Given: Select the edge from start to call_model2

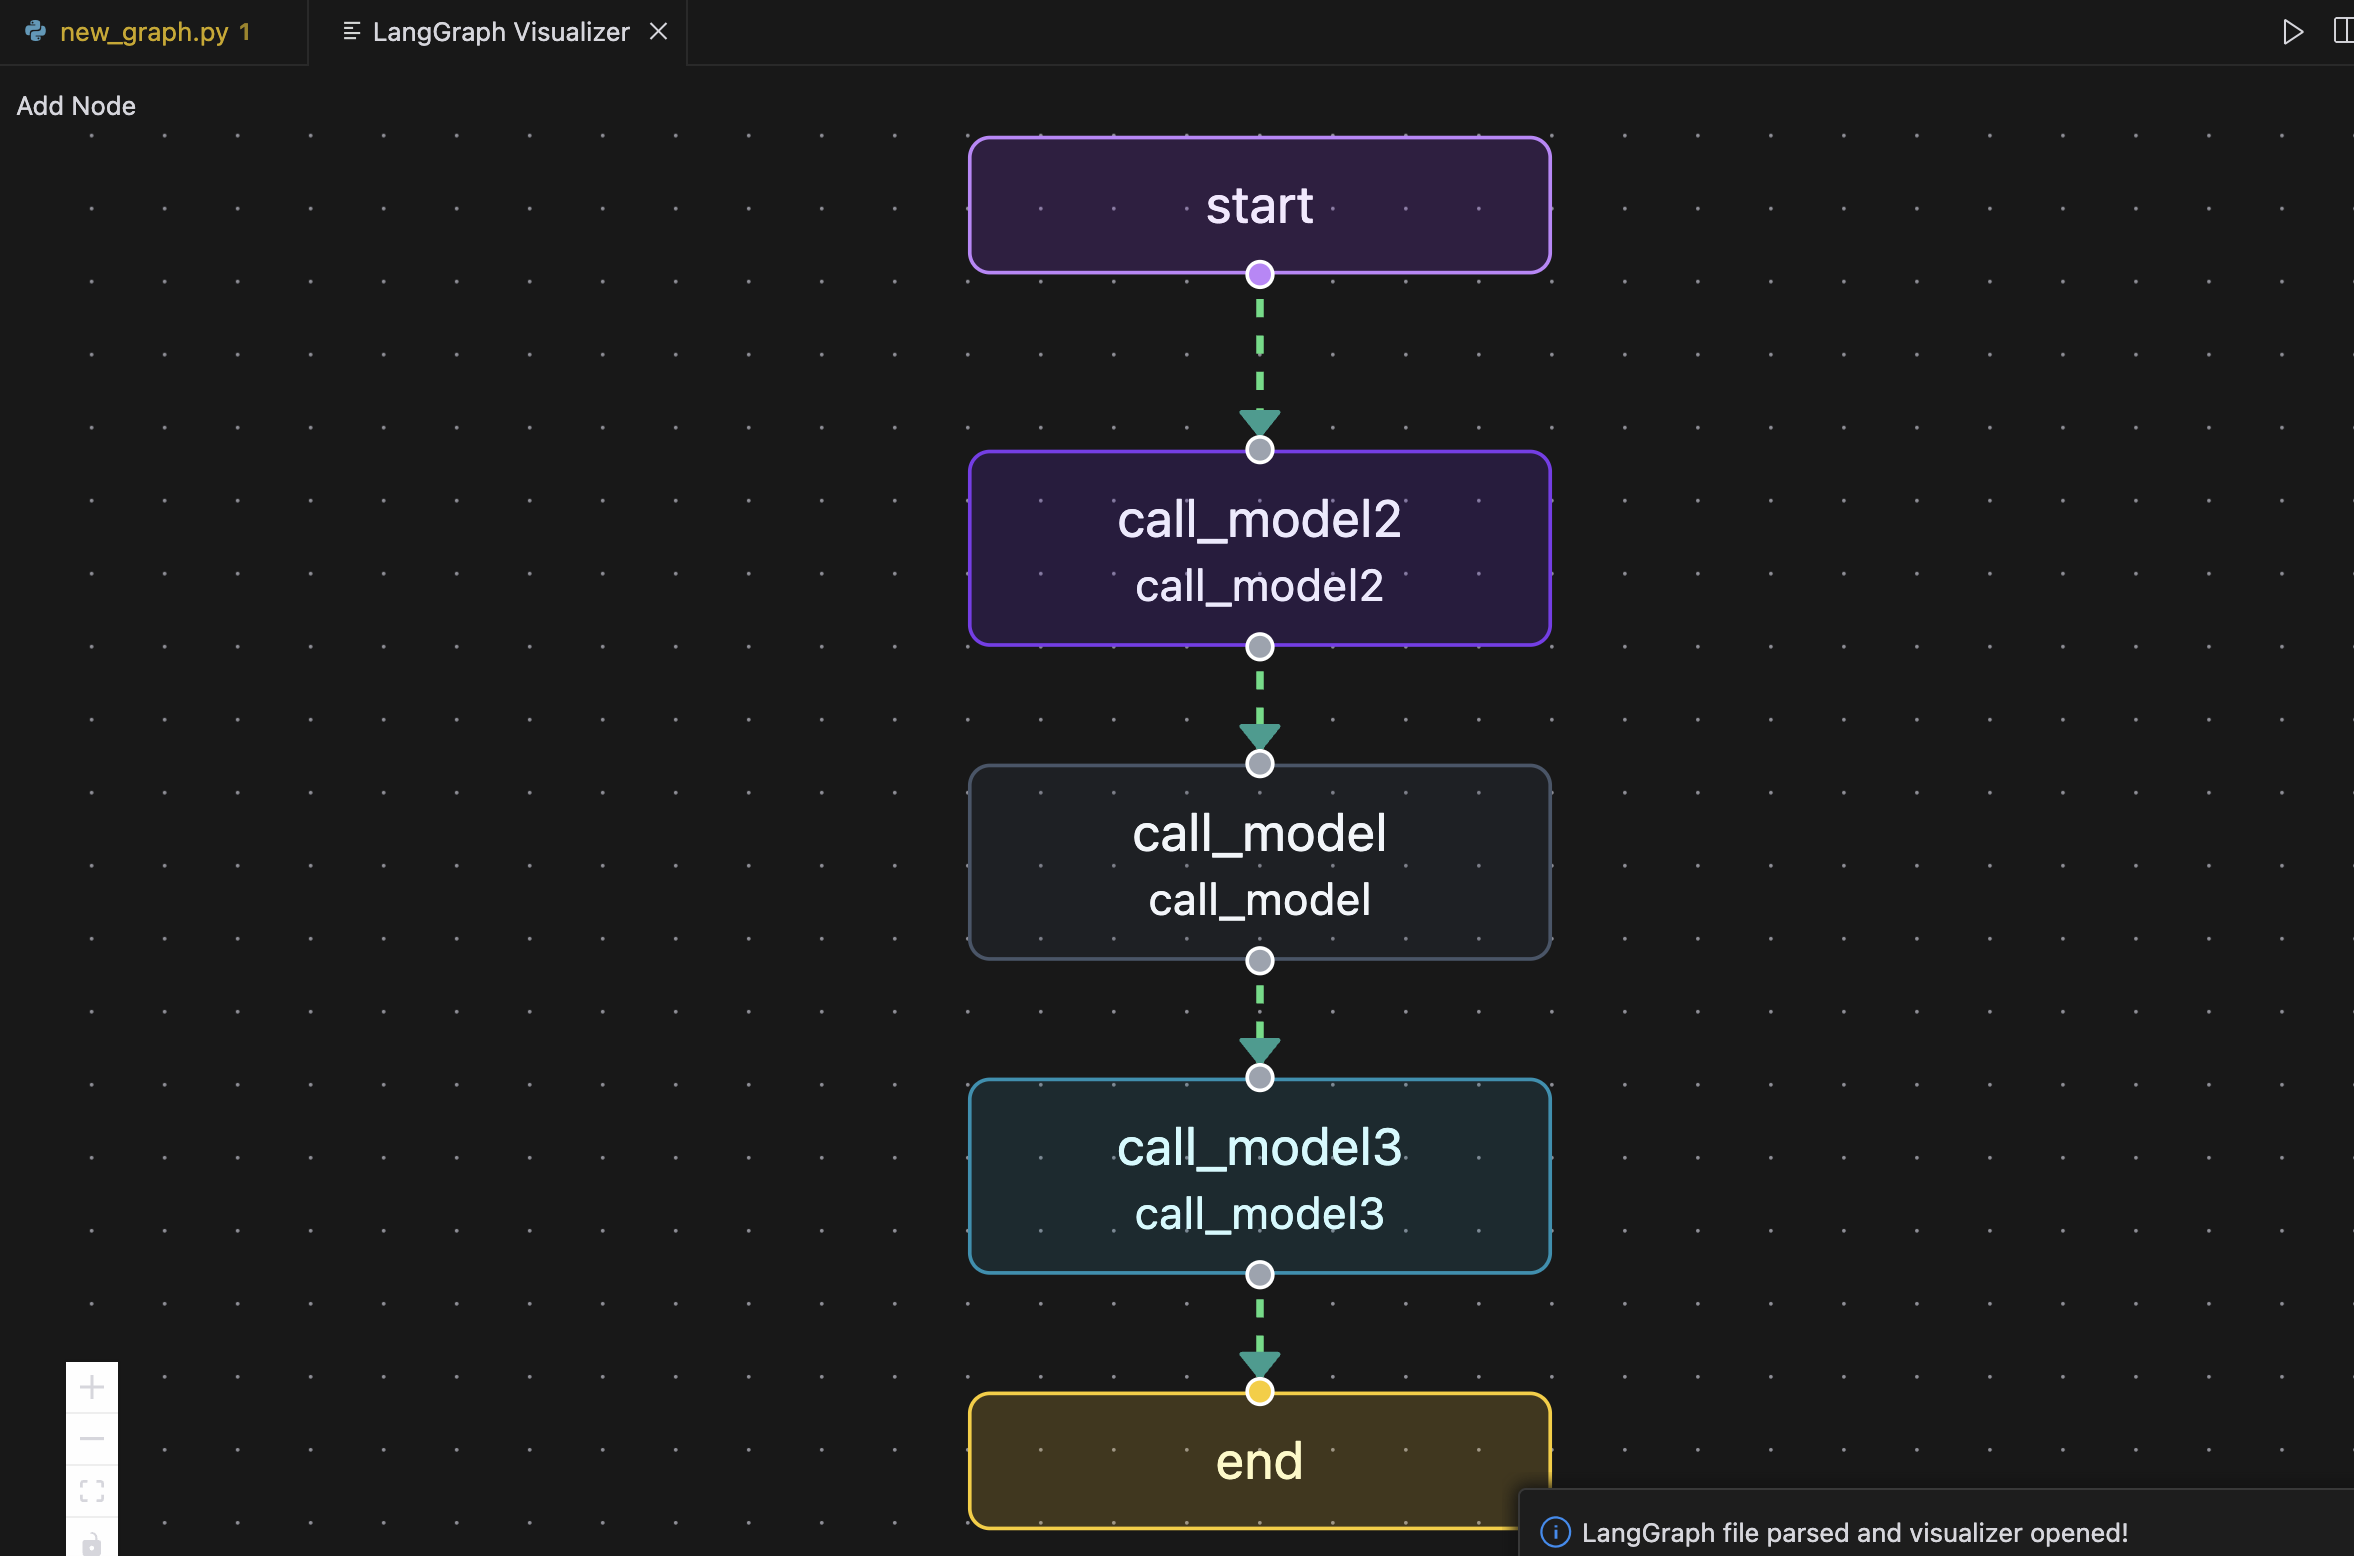Looking at the screenshot, I should pyautogui.click(x=1260, y=362).
